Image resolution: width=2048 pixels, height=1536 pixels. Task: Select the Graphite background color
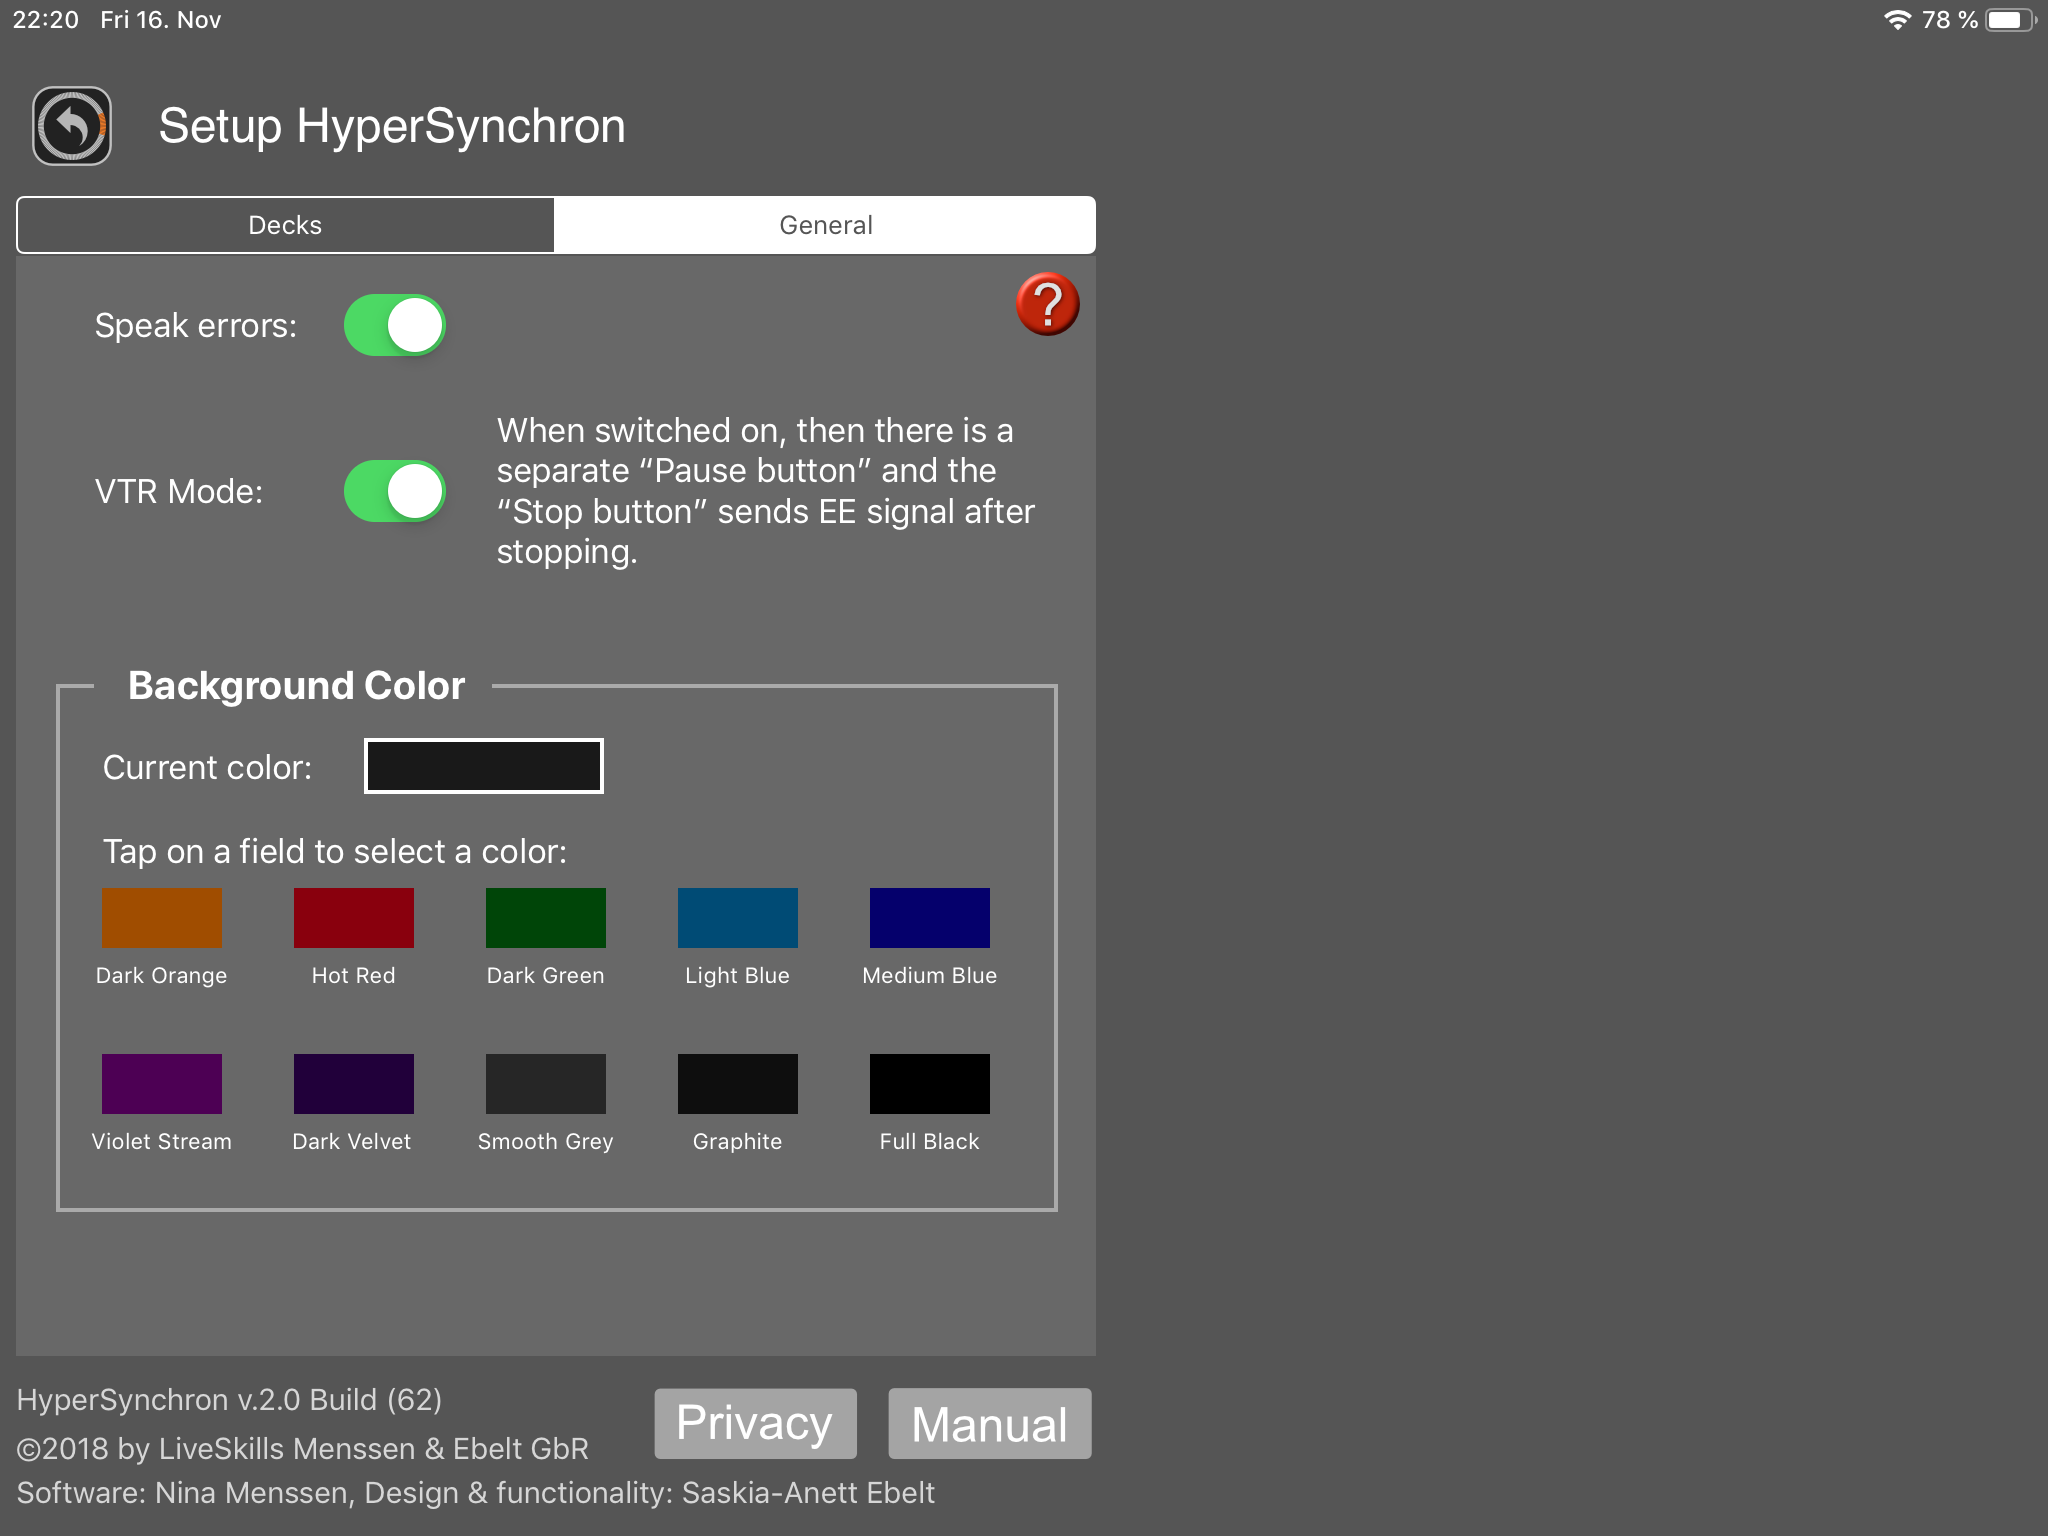738,1084
